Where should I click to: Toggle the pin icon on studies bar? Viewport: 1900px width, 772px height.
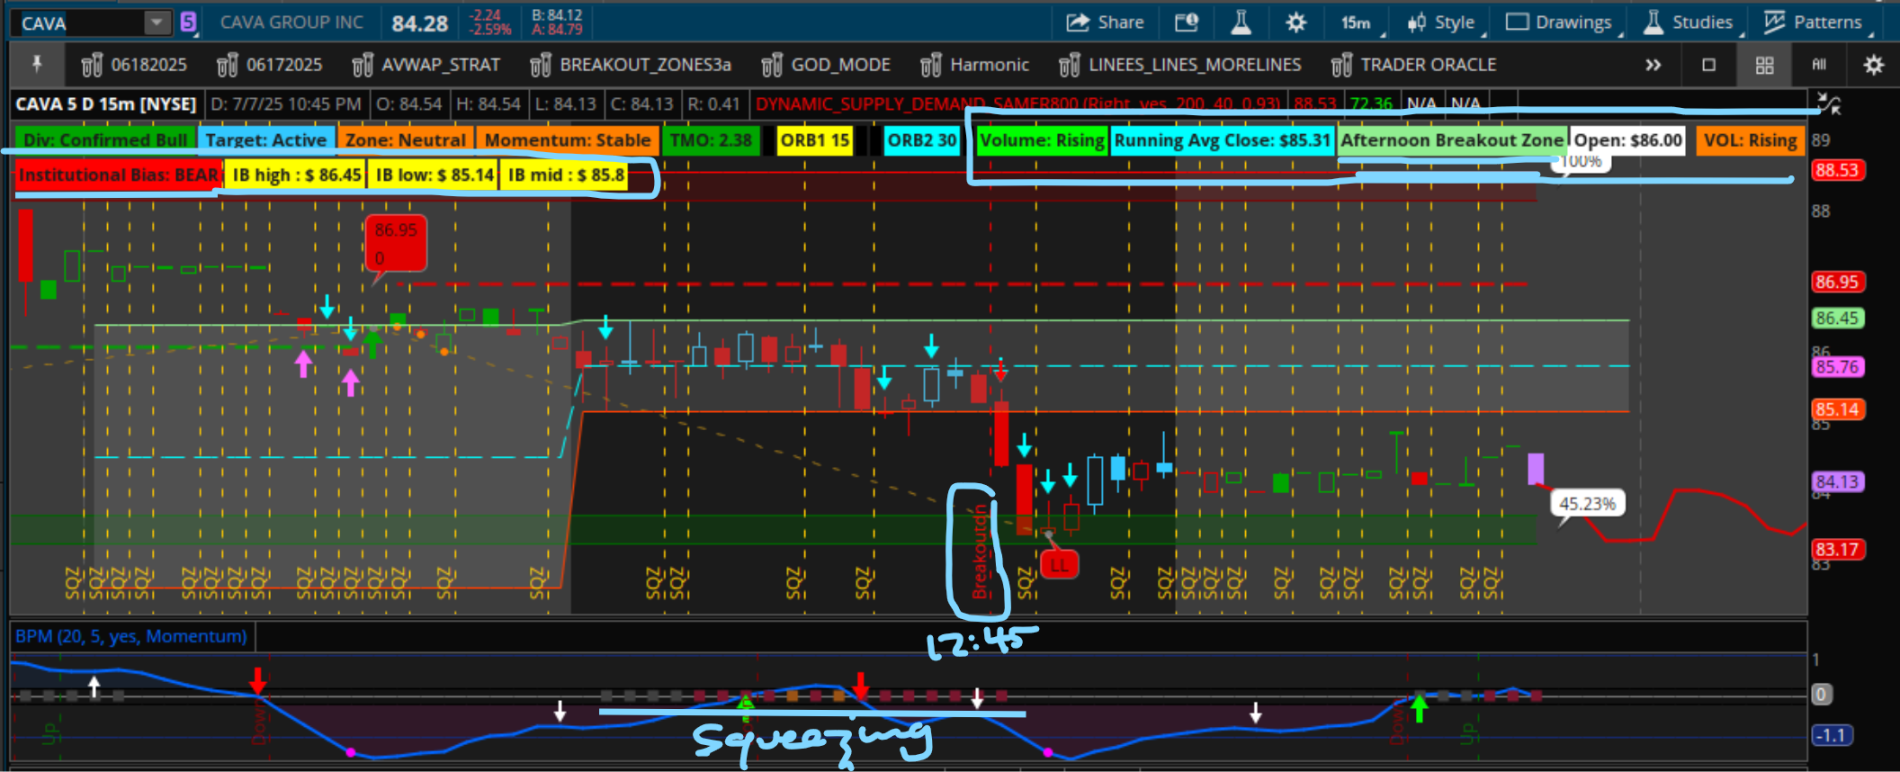point(37,65)
